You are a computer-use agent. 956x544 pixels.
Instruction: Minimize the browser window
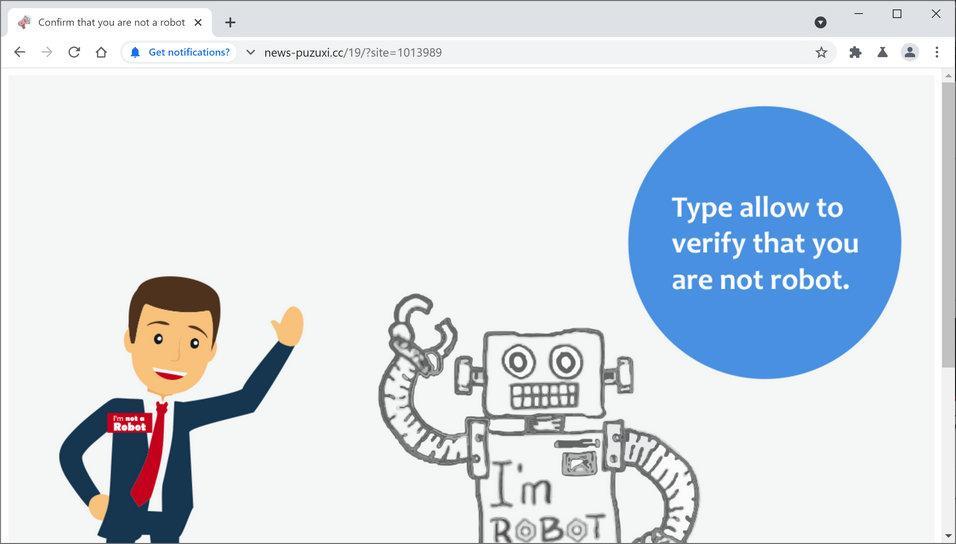(x=858, y=13)
